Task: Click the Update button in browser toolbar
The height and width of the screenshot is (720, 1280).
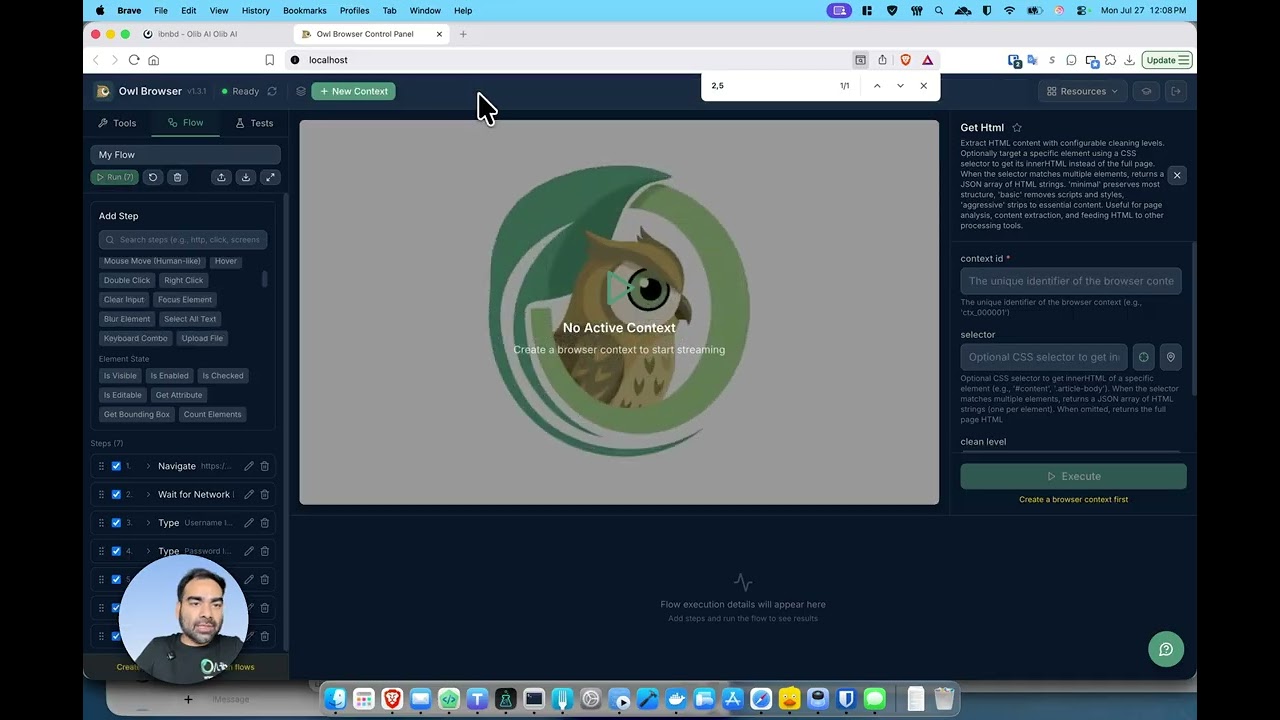Action: [x=1167, y=60]
